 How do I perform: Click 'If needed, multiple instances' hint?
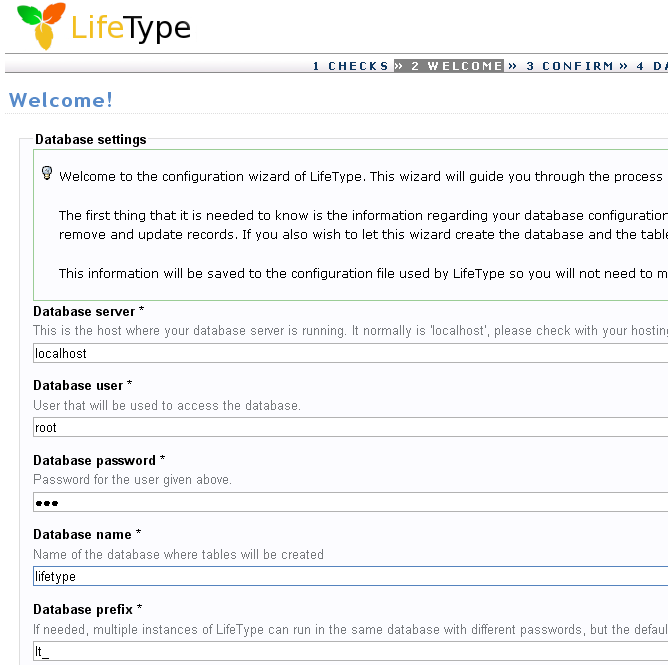[351, 630]
